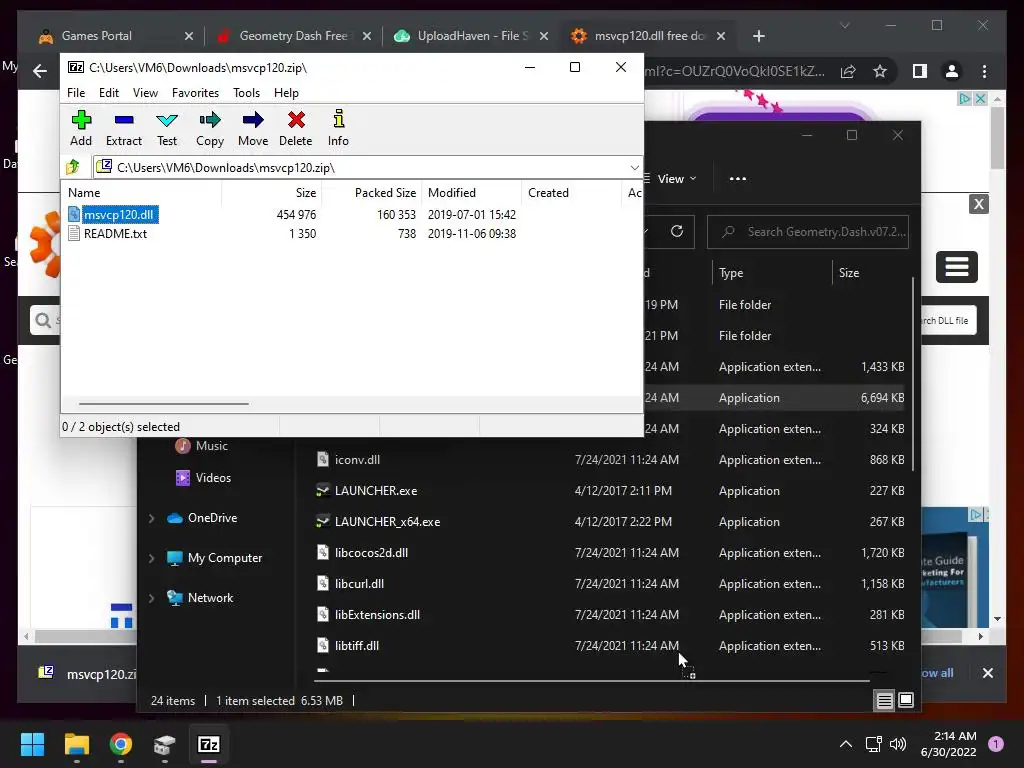Extract files using the Extract toolbar icon
Image resolution: width=1024 pixels, height=768 pixels.
click(x=124, y=129)
